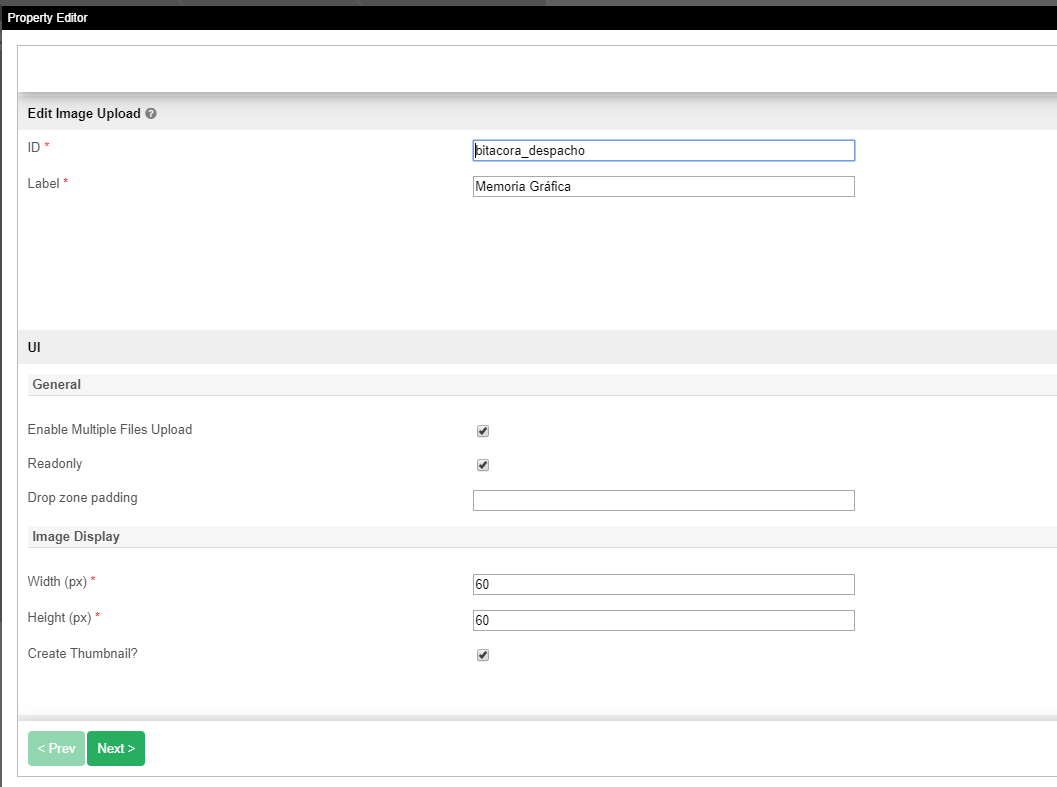Click the 'Readonly' label text
The image size is (1057, 787).
click(55, 464)
